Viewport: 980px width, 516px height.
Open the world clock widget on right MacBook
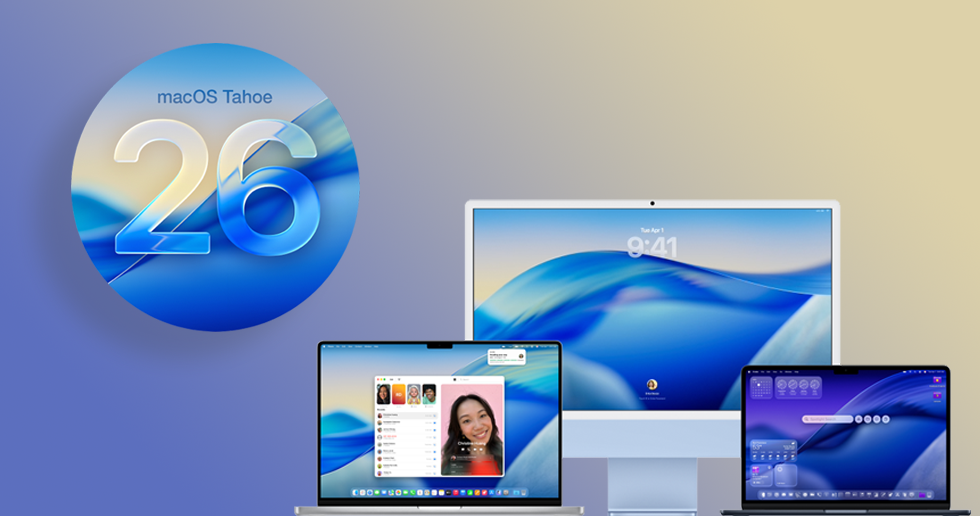click(798, 387)
